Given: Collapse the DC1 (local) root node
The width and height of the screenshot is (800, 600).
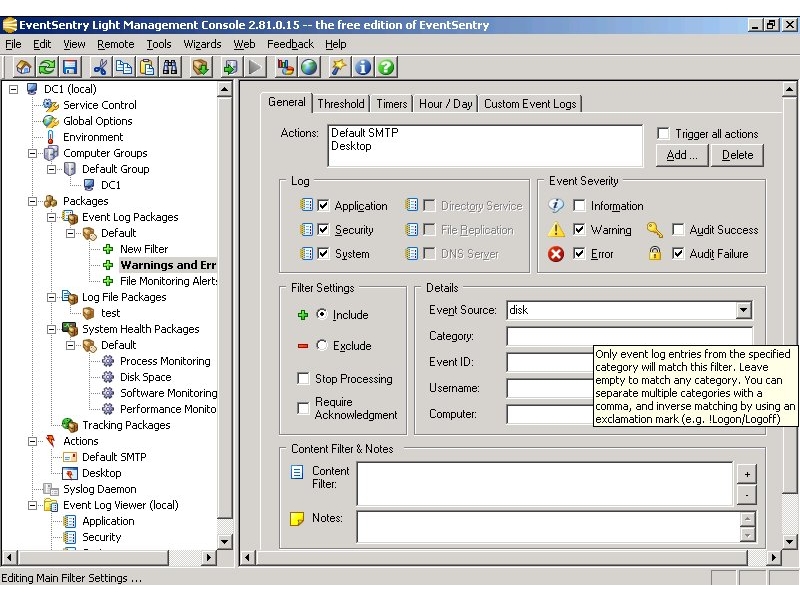Looking at the screenshot, I should (x=14, y=89).
